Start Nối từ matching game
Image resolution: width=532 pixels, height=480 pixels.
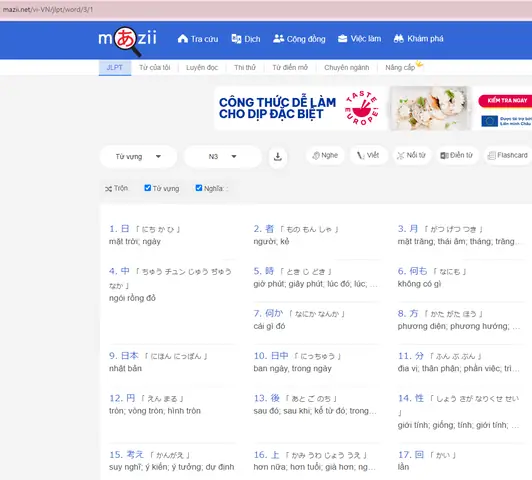point(411,155)
